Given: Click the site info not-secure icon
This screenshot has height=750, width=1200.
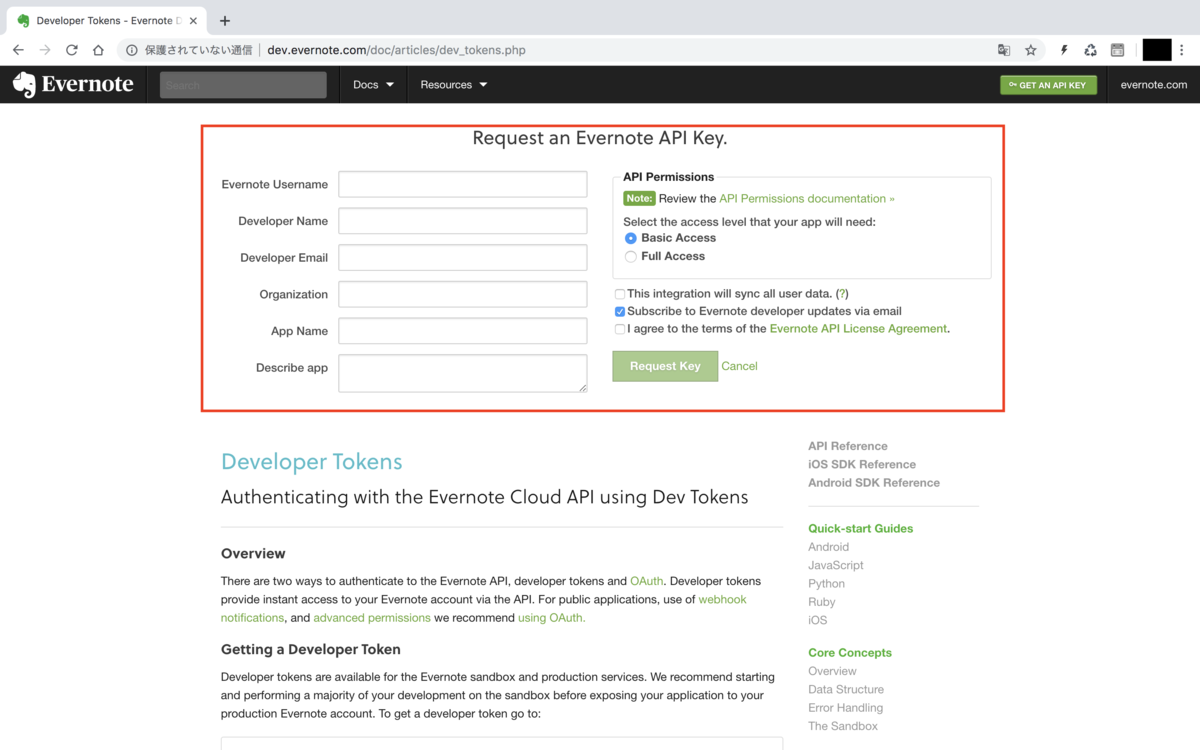Looking at the screenshot, I should click(x=131, y=50).
